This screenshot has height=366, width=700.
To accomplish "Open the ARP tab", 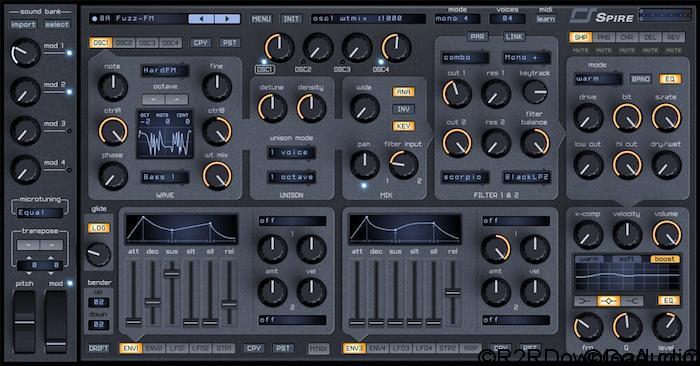I will point(470,348).
